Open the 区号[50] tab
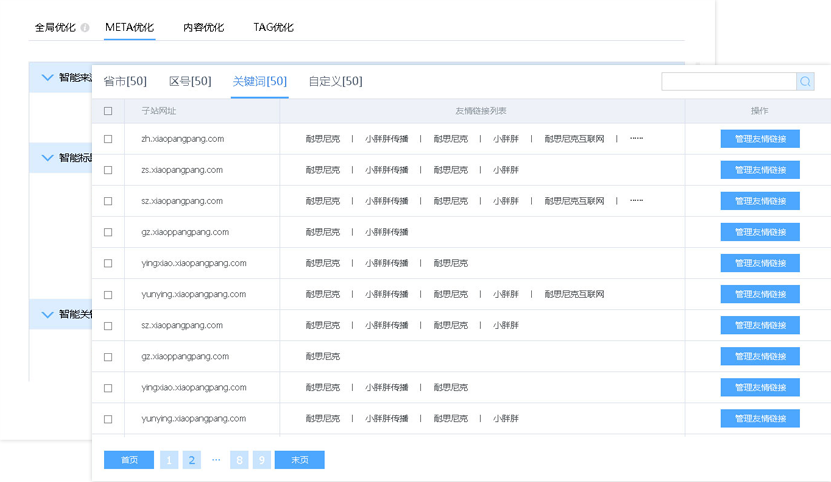The height and width of the screenshot is (482, 831). coord(190,81)
